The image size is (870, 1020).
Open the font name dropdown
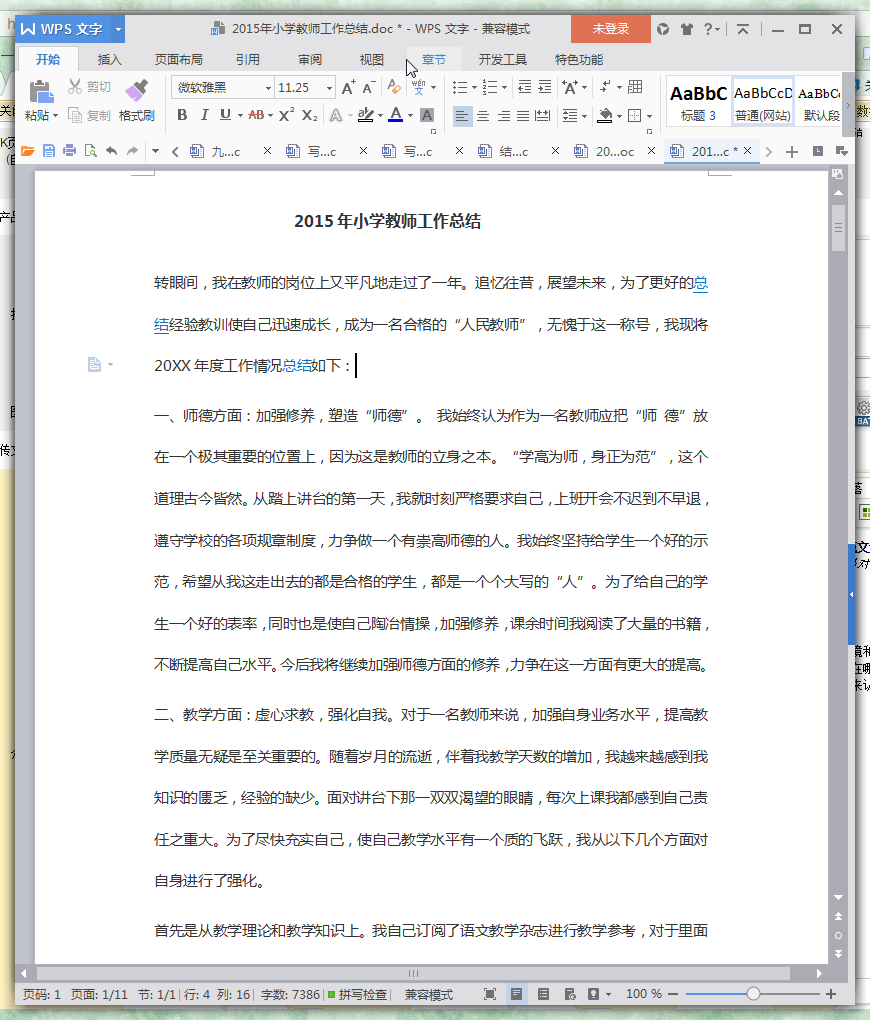(265, 87)
